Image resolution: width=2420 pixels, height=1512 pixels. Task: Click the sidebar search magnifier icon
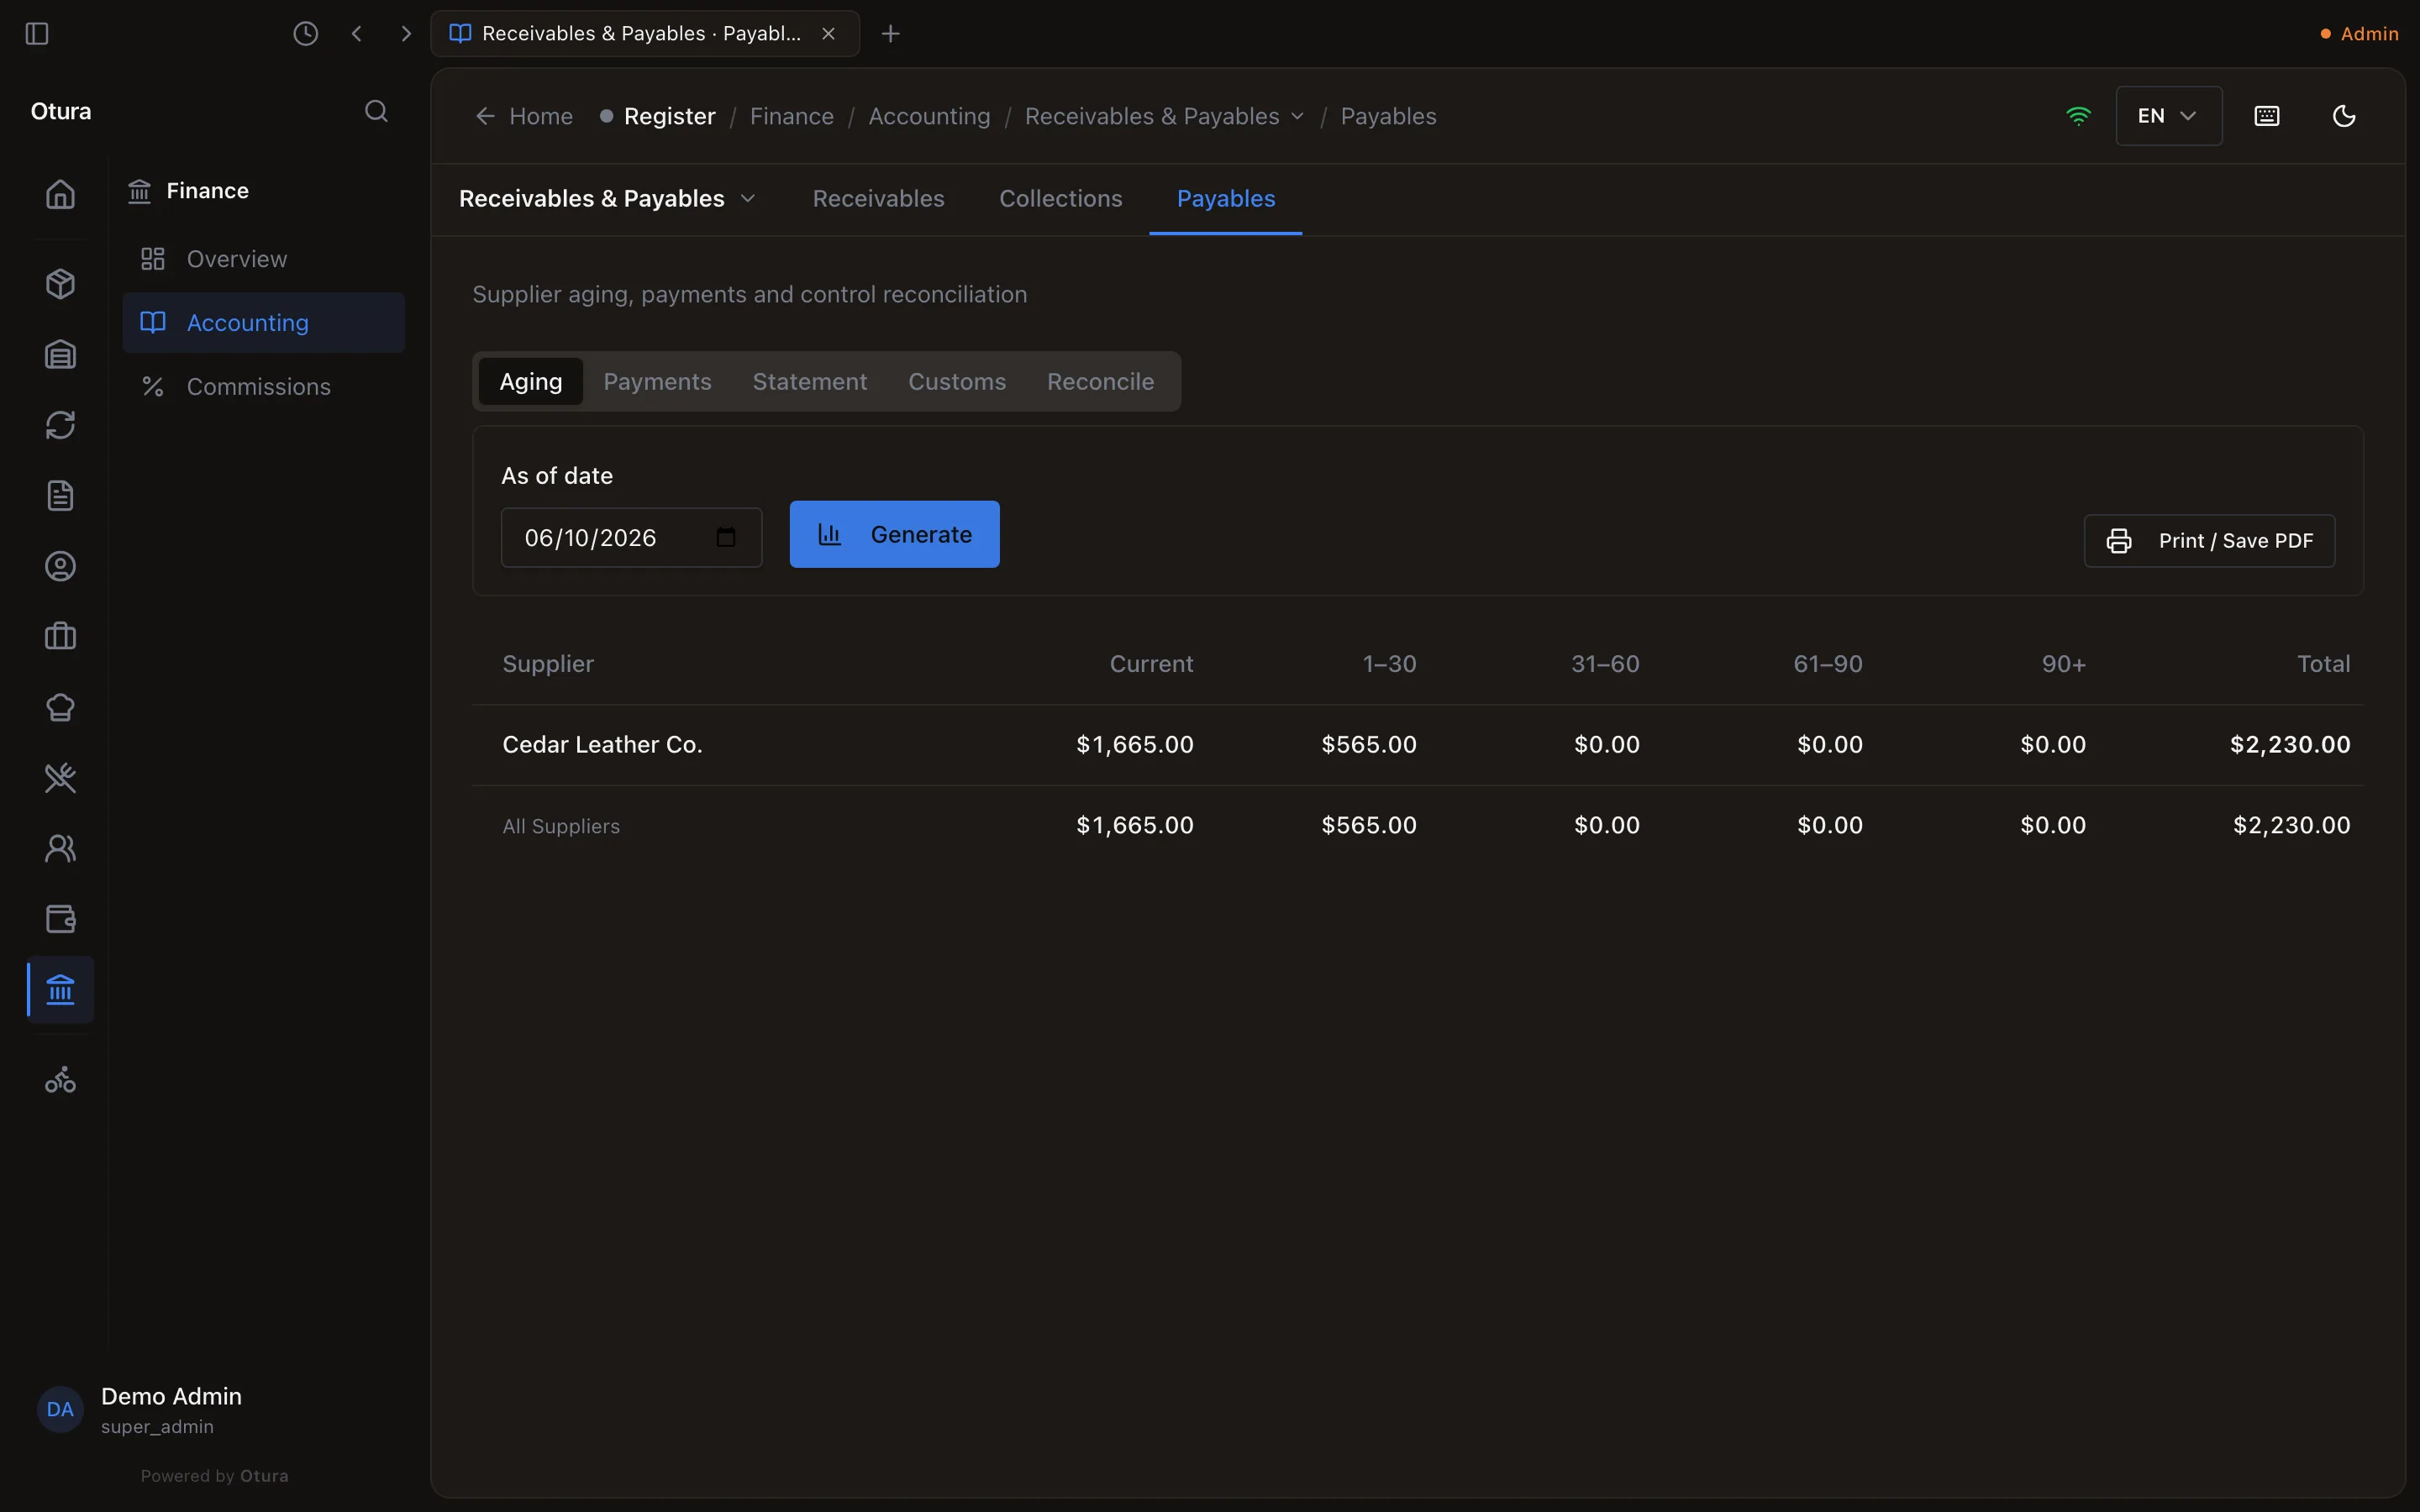376,111
